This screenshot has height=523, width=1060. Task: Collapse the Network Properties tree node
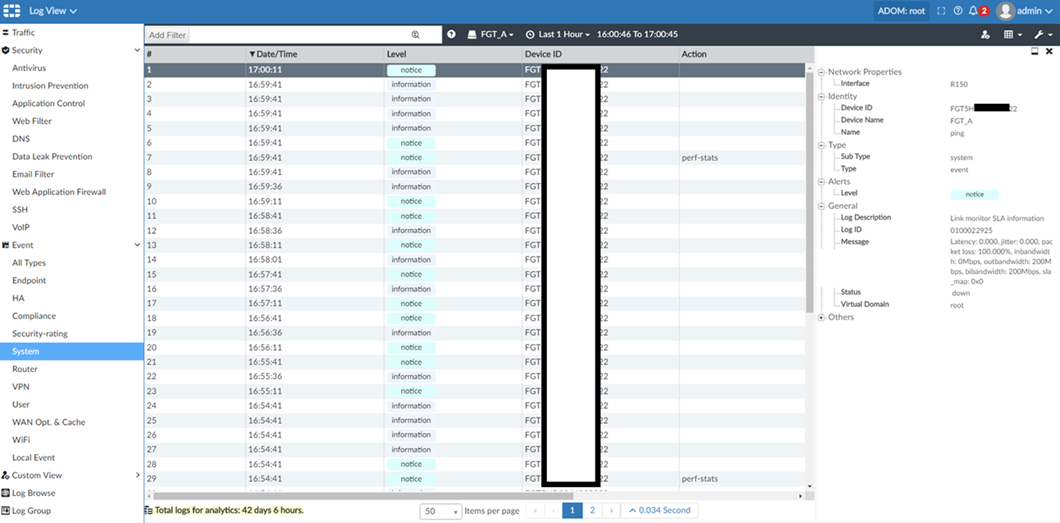coord(822,72)
